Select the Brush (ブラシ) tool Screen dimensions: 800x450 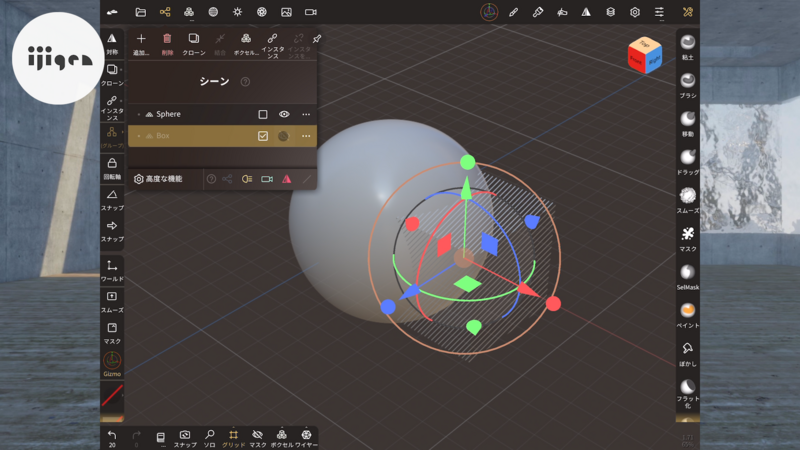tap(688, 85)
